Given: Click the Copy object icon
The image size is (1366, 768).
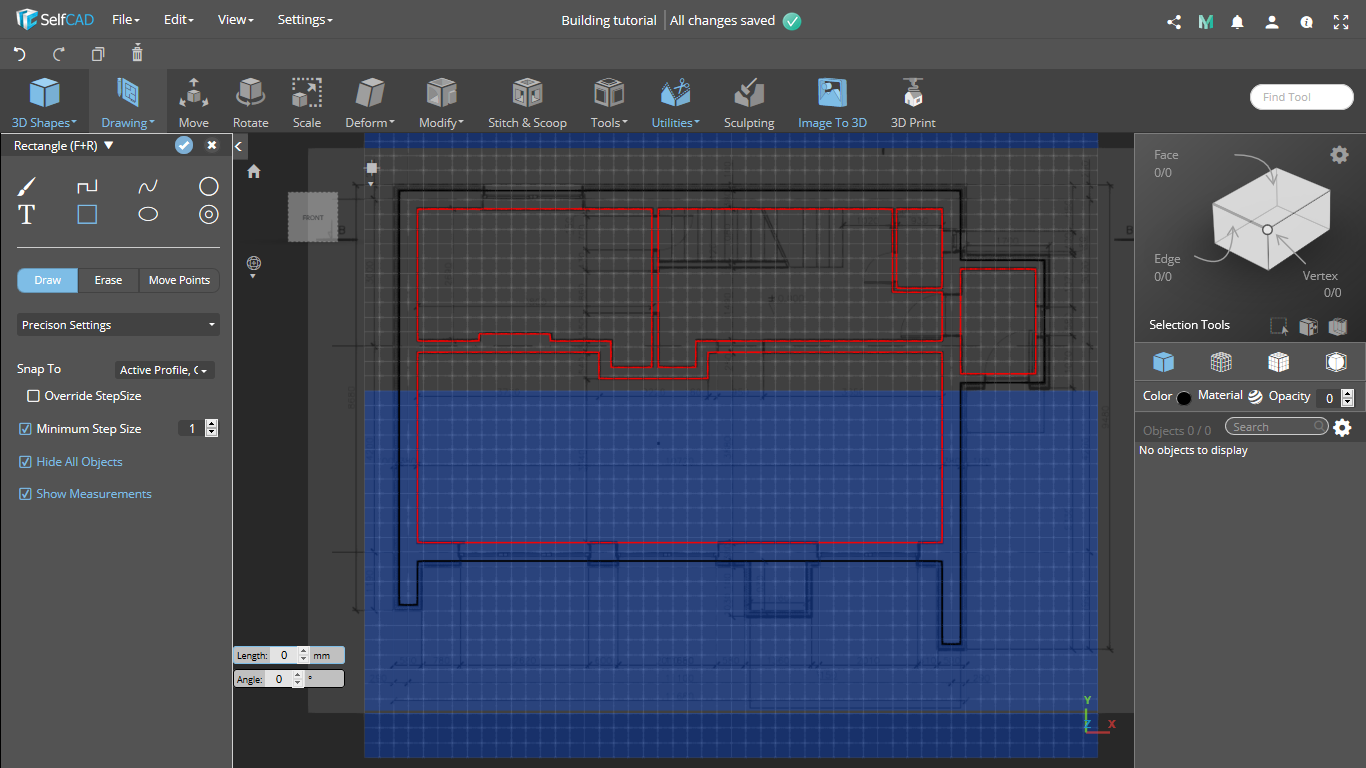Looking at the screenshot, I should pos(98,54).
